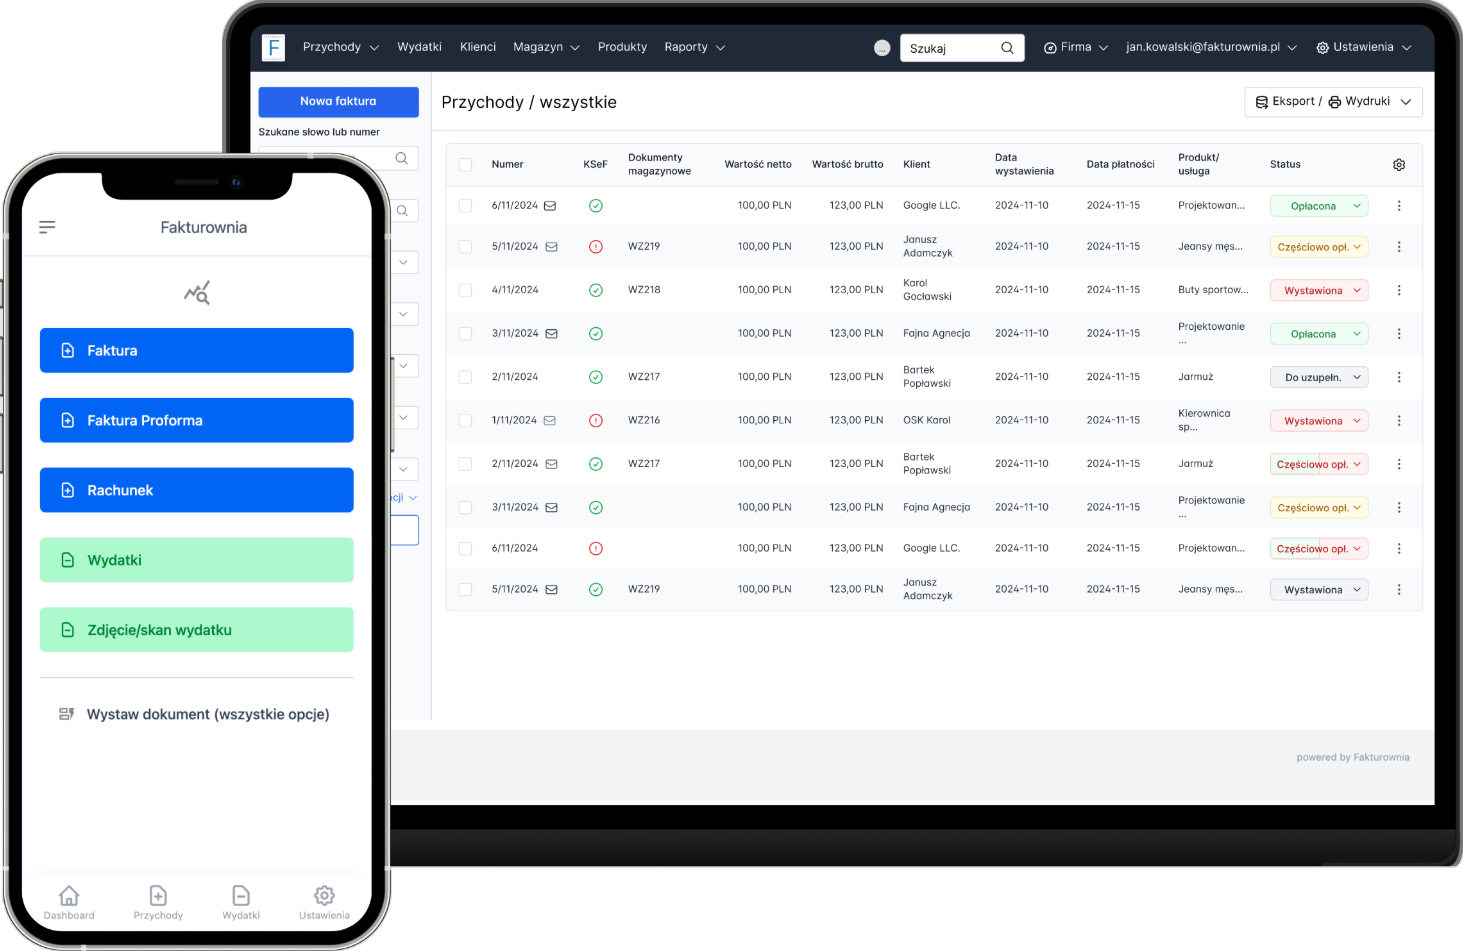Image resolution: width=1463 pixels, height=951 pixels.
Task: Click powered by Fakturownia footer link
Action: [1353, 758]
